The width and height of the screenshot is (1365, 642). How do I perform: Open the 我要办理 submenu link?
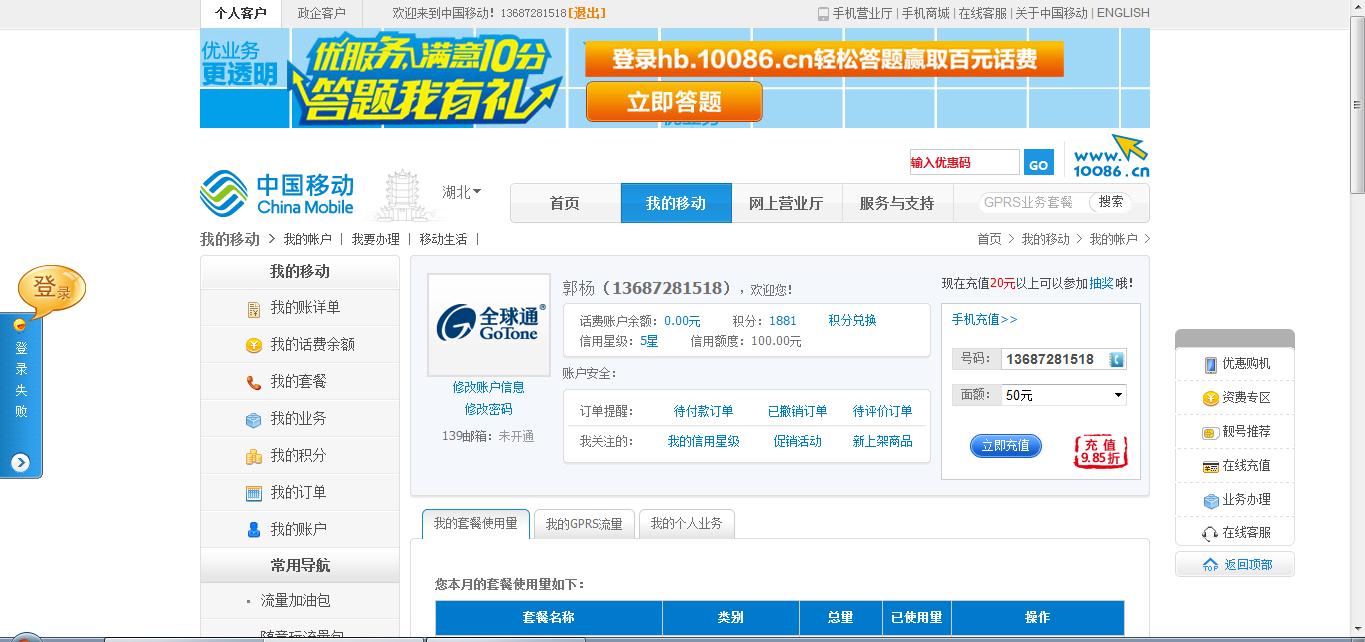tap(375, 239)
